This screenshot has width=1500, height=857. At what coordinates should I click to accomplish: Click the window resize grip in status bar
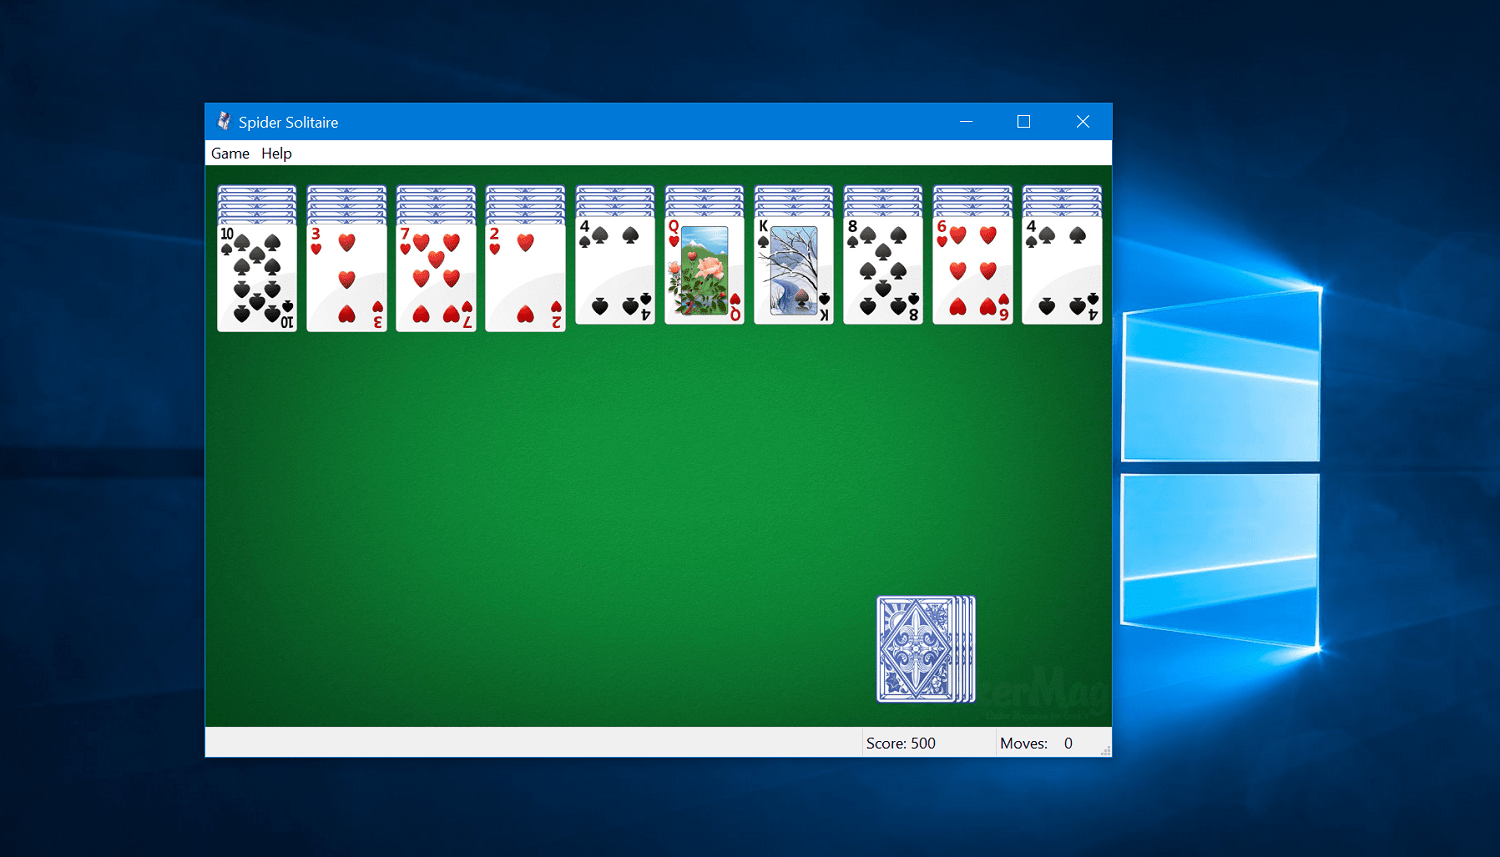click(1105, 750)
